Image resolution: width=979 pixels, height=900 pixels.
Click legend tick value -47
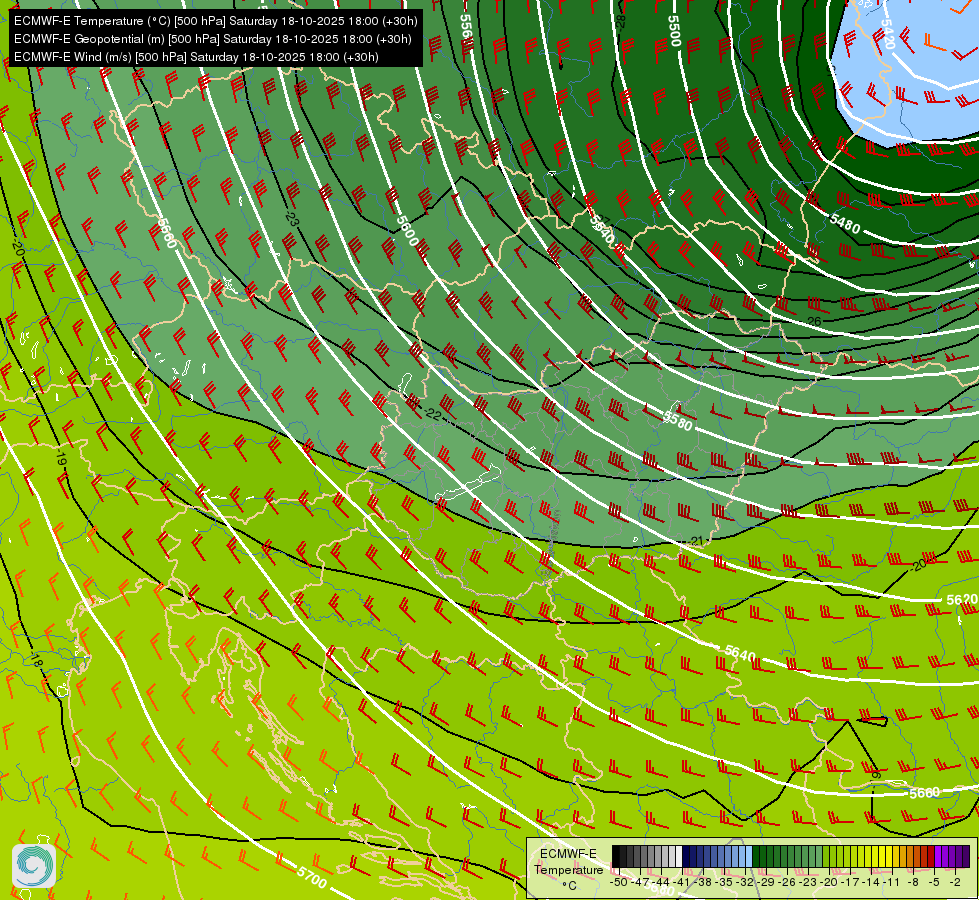(640, 883)
